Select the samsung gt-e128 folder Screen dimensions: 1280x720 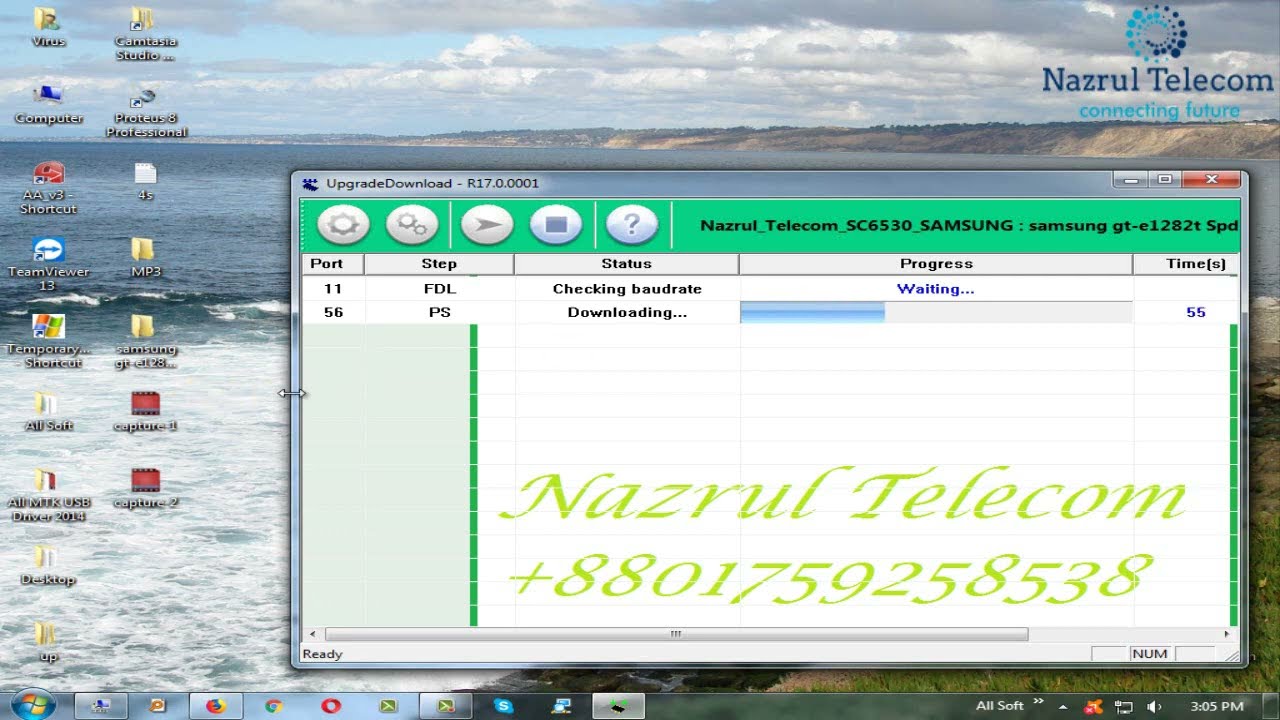pyautogui.click(x=145, y=341)
